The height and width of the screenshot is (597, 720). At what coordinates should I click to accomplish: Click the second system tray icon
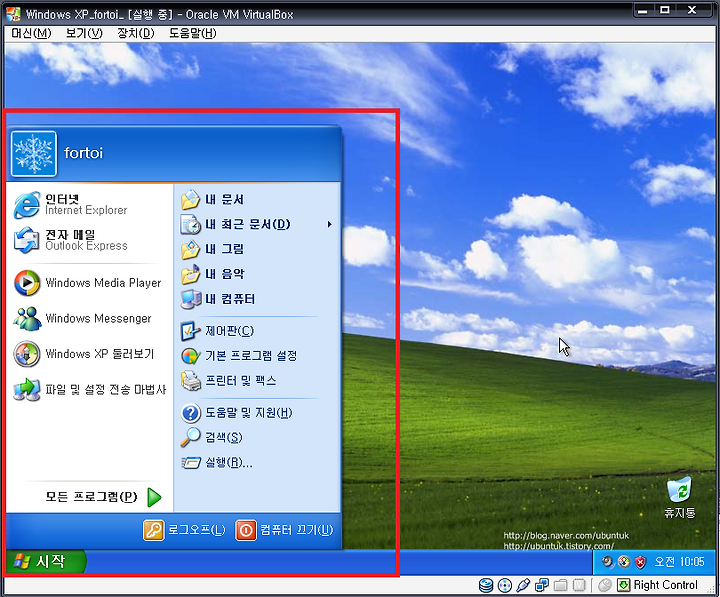(624, 562)
